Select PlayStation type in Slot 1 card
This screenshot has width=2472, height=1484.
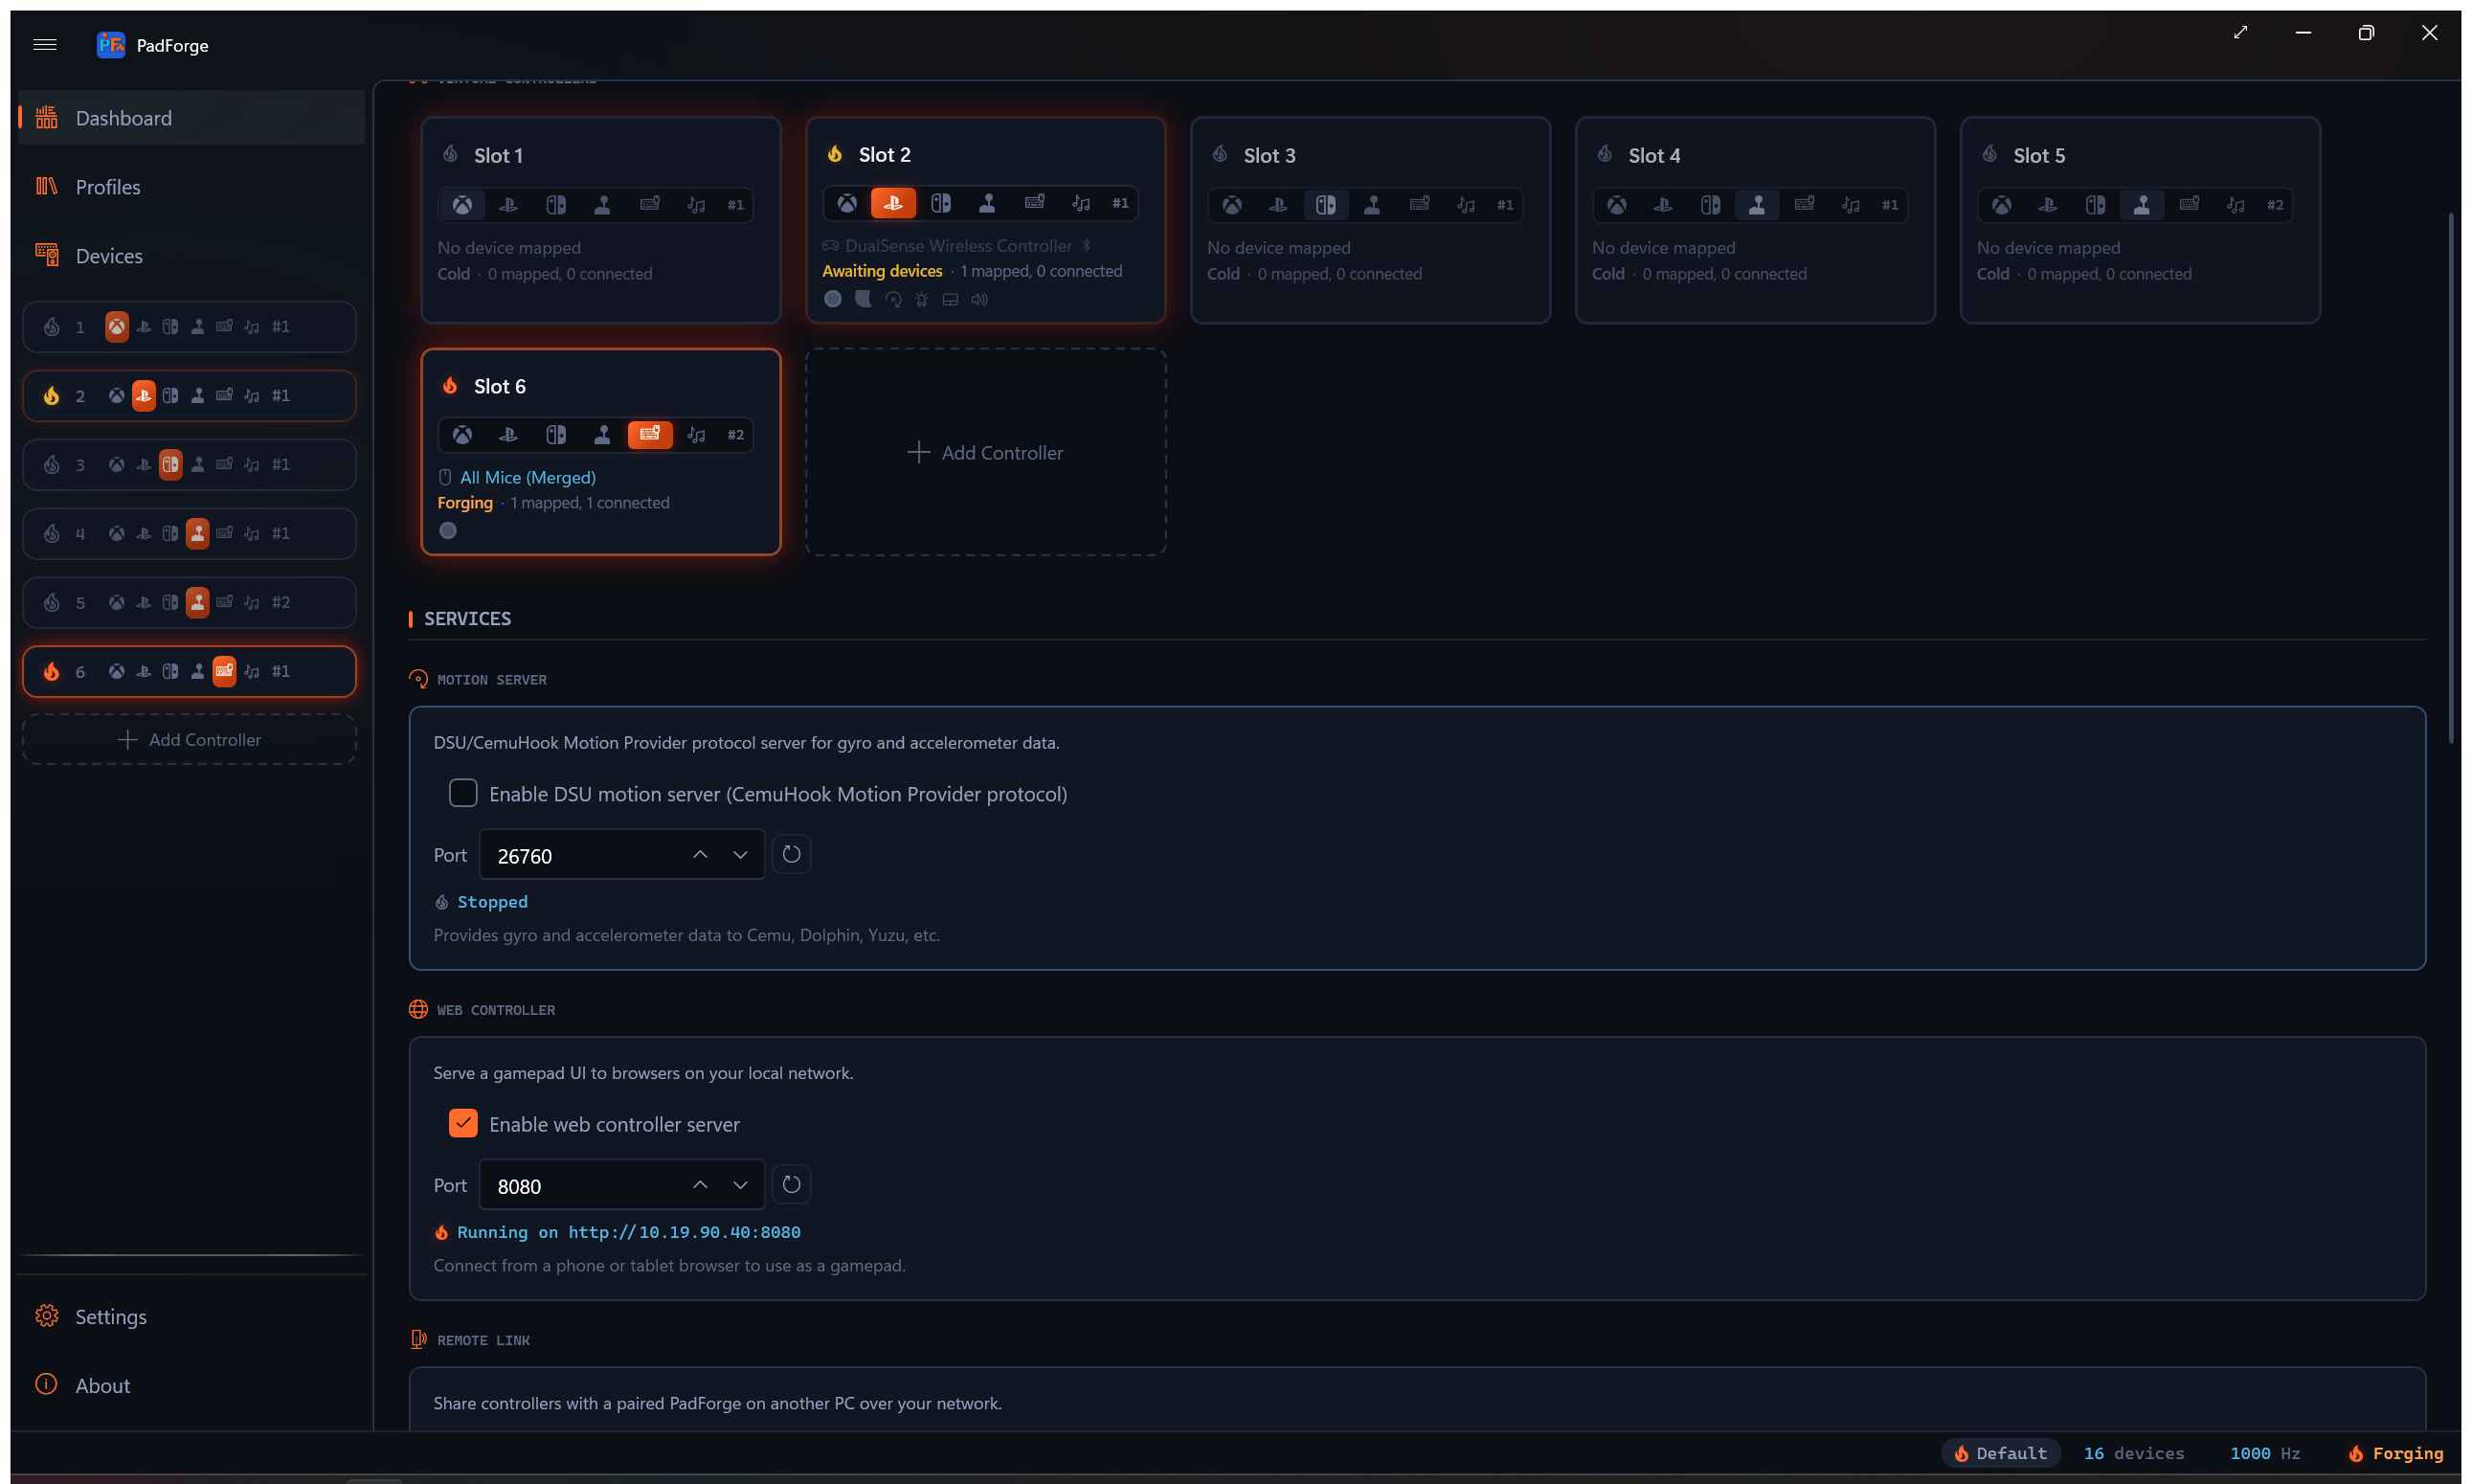coord(509,205)
